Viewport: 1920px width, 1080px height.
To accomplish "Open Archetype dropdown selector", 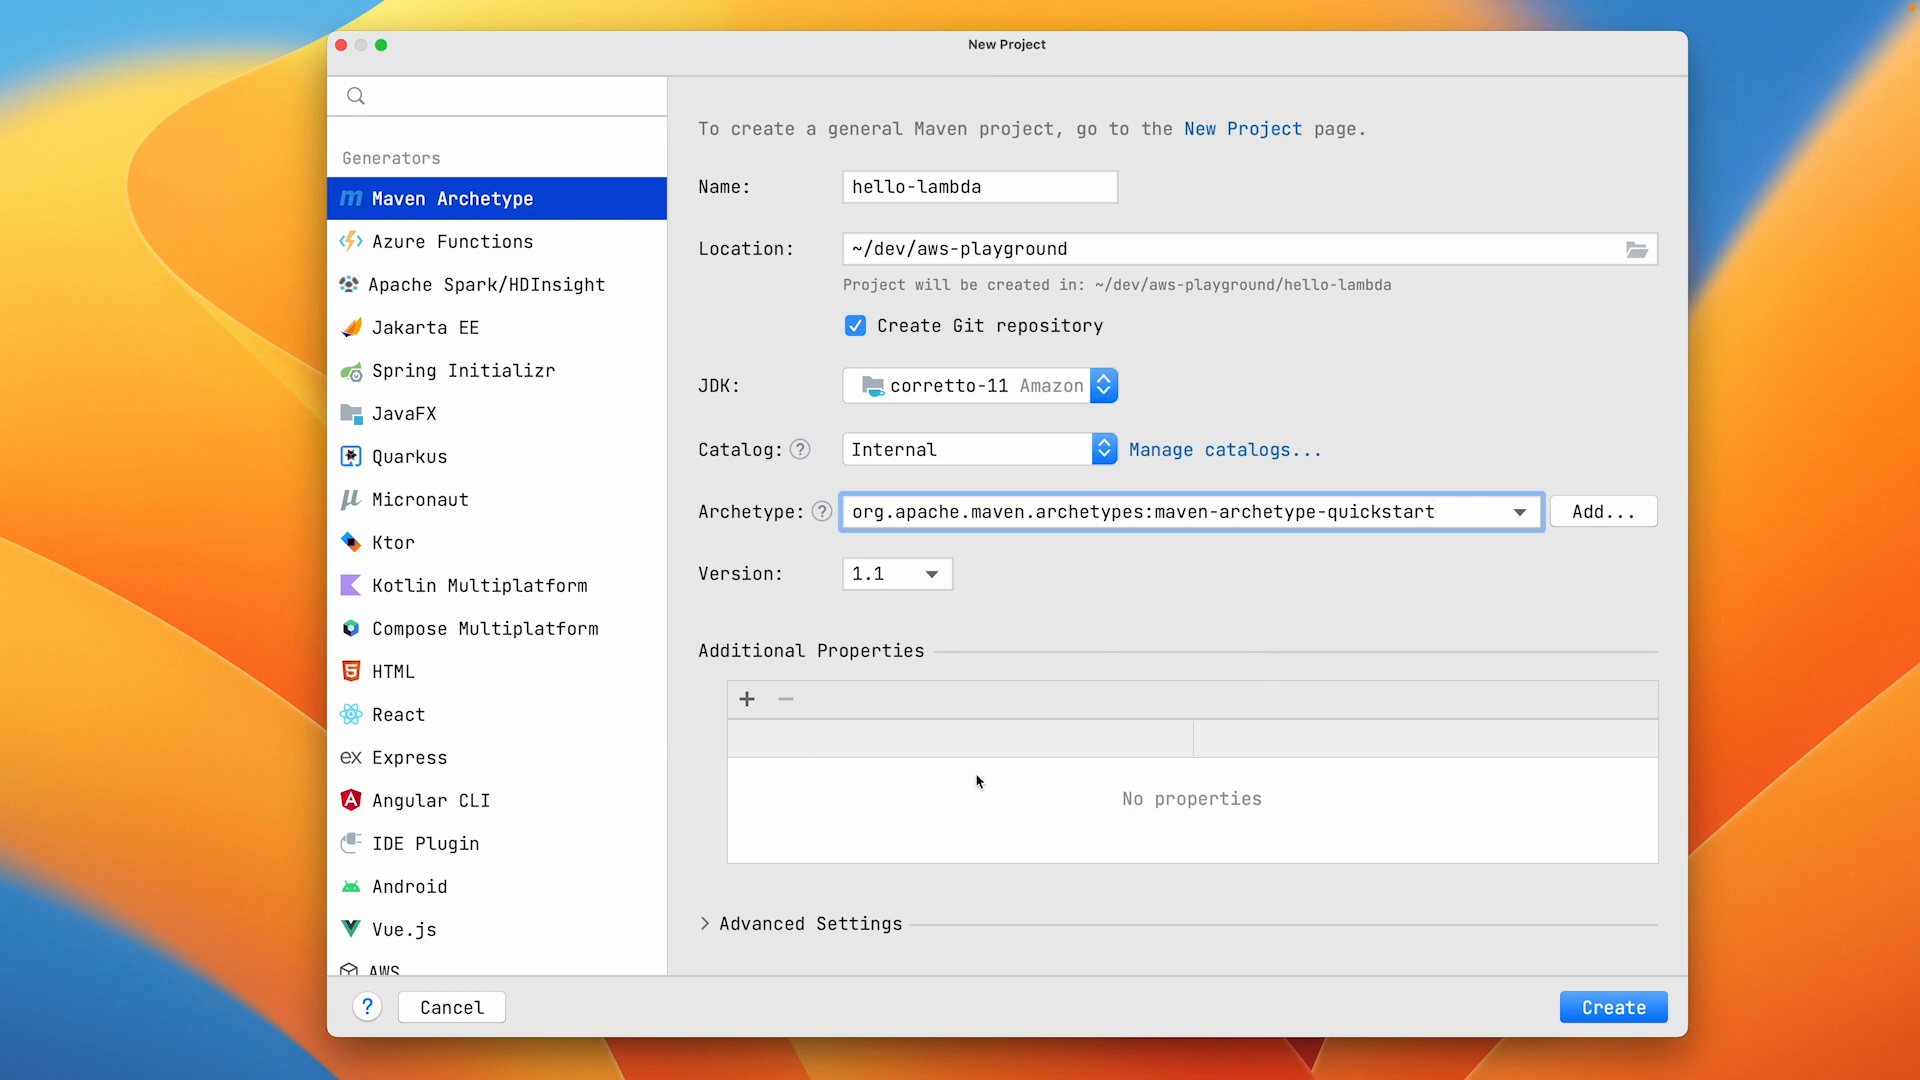I will (x=1519, y=512).
